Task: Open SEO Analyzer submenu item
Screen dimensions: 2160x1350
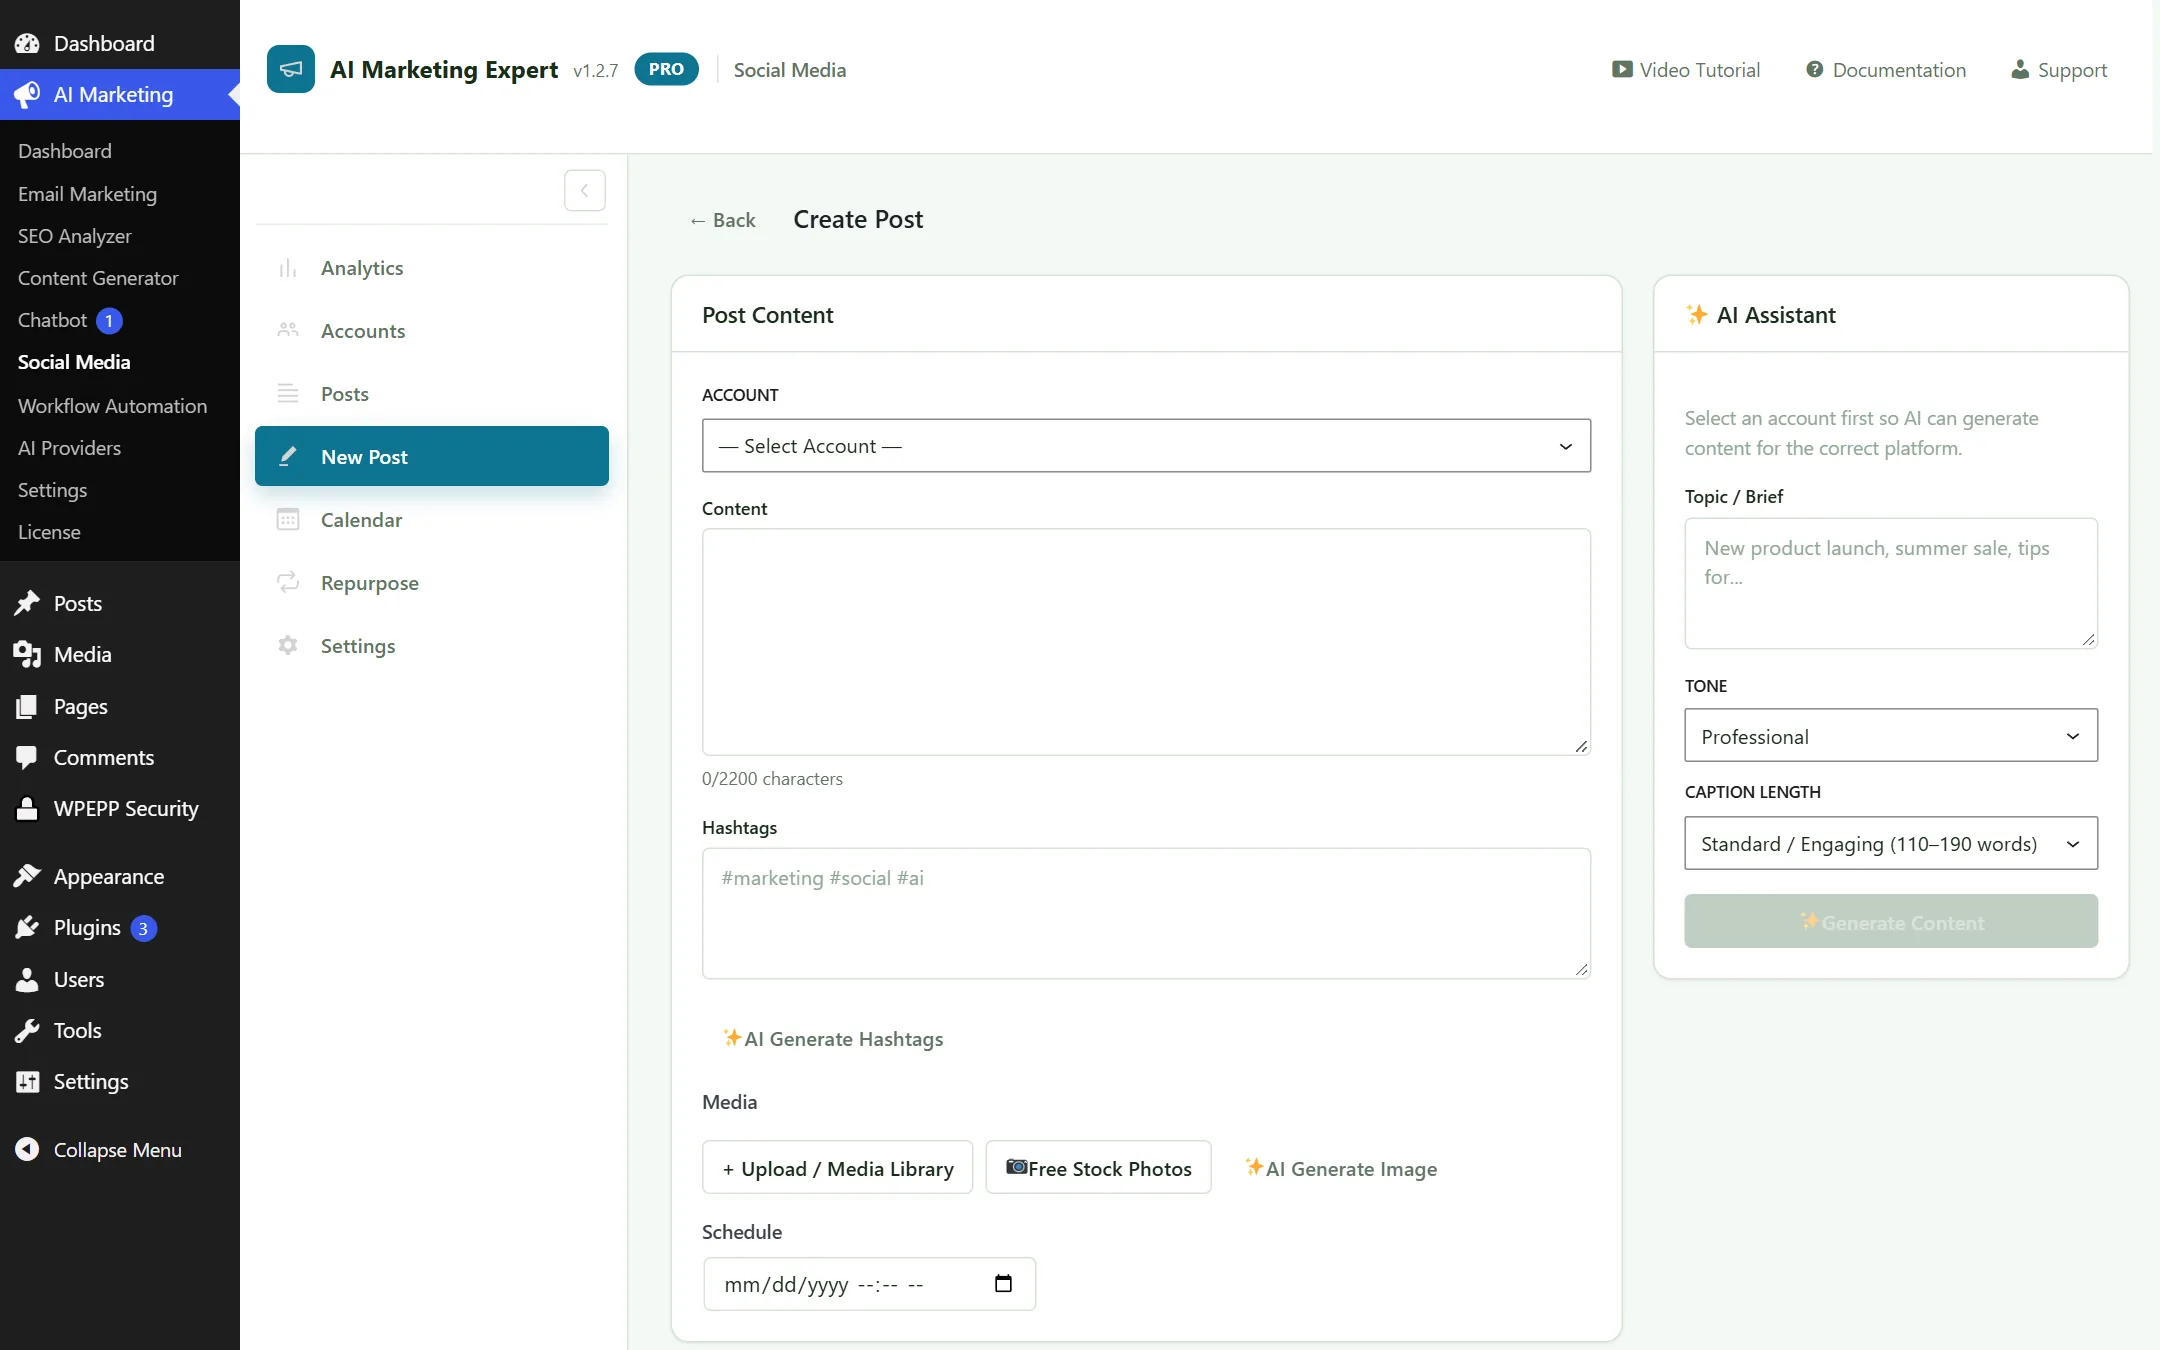Action: pyautogui.click(x=75, y=236)
